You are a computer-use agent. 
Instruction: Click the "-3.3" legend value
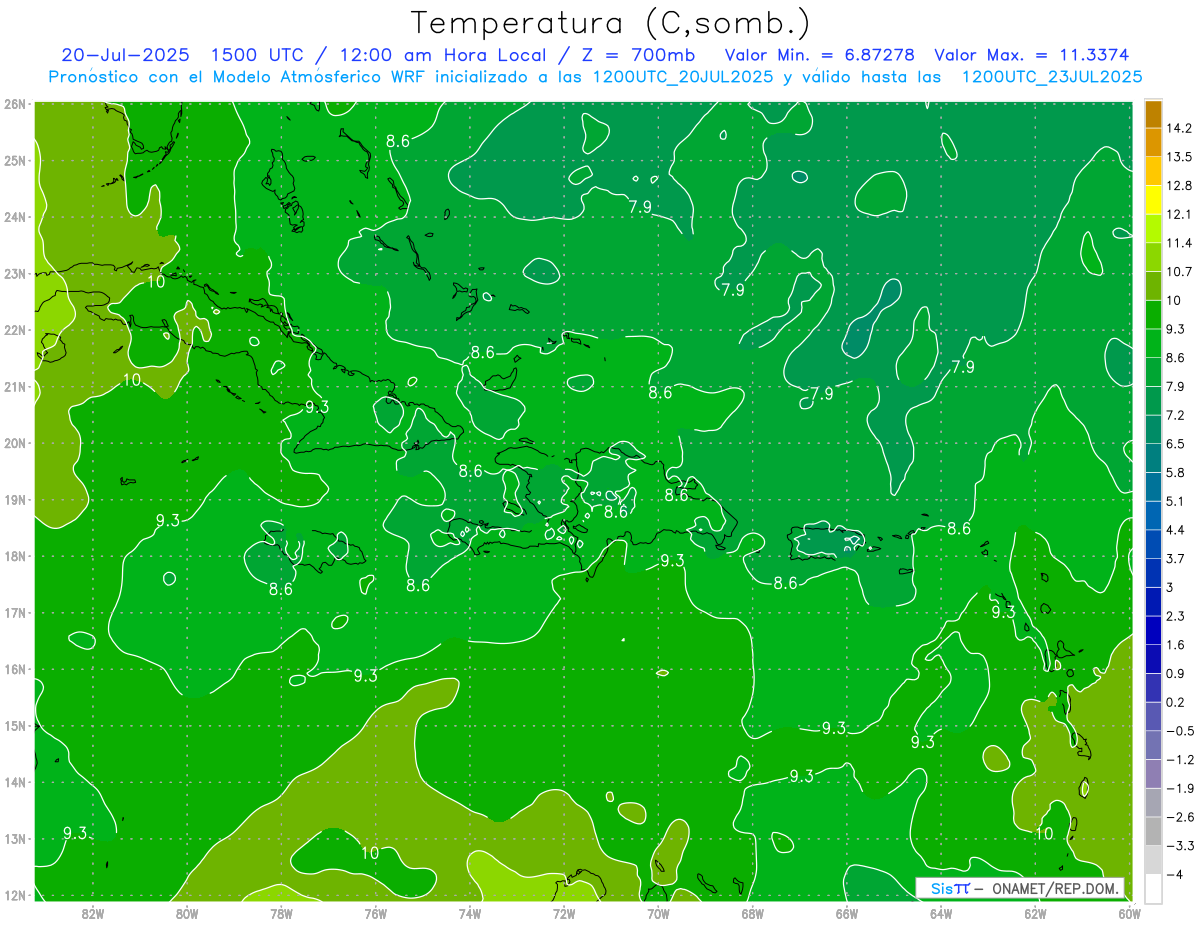[x=1179, y=846]
